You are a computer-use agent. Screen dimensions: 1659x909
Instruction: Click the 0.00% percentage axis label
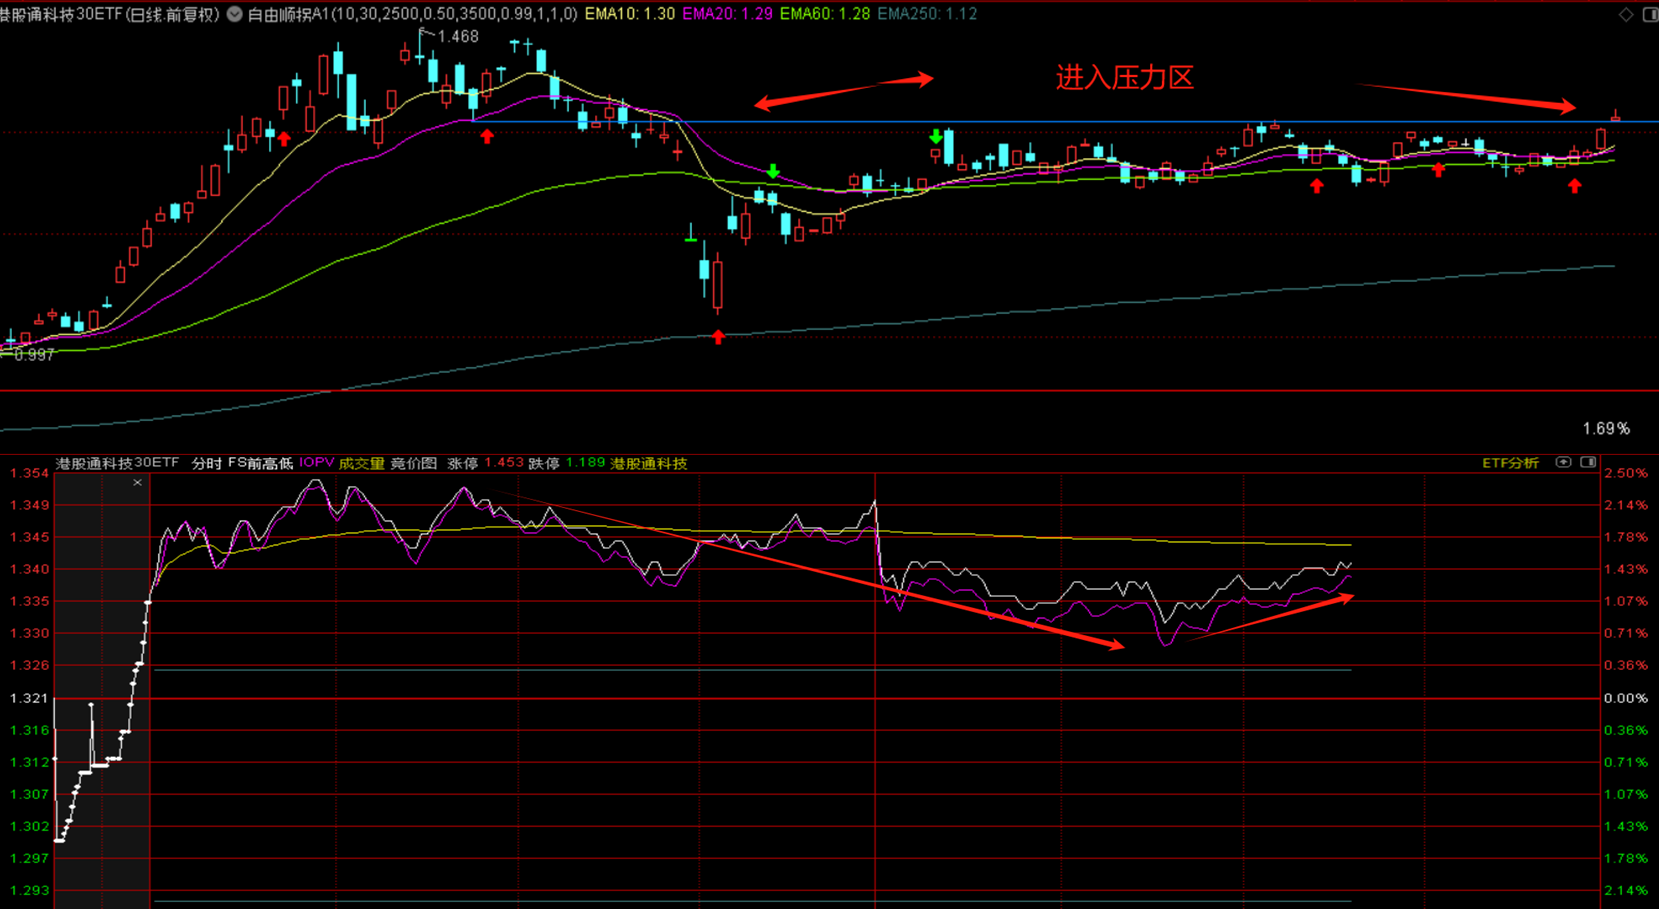[1626, 698]
